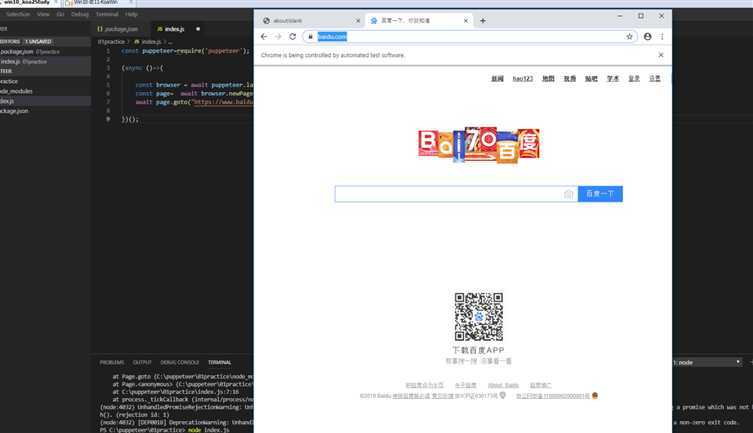Open the 贴吧 link

click(x=591, y=78)
